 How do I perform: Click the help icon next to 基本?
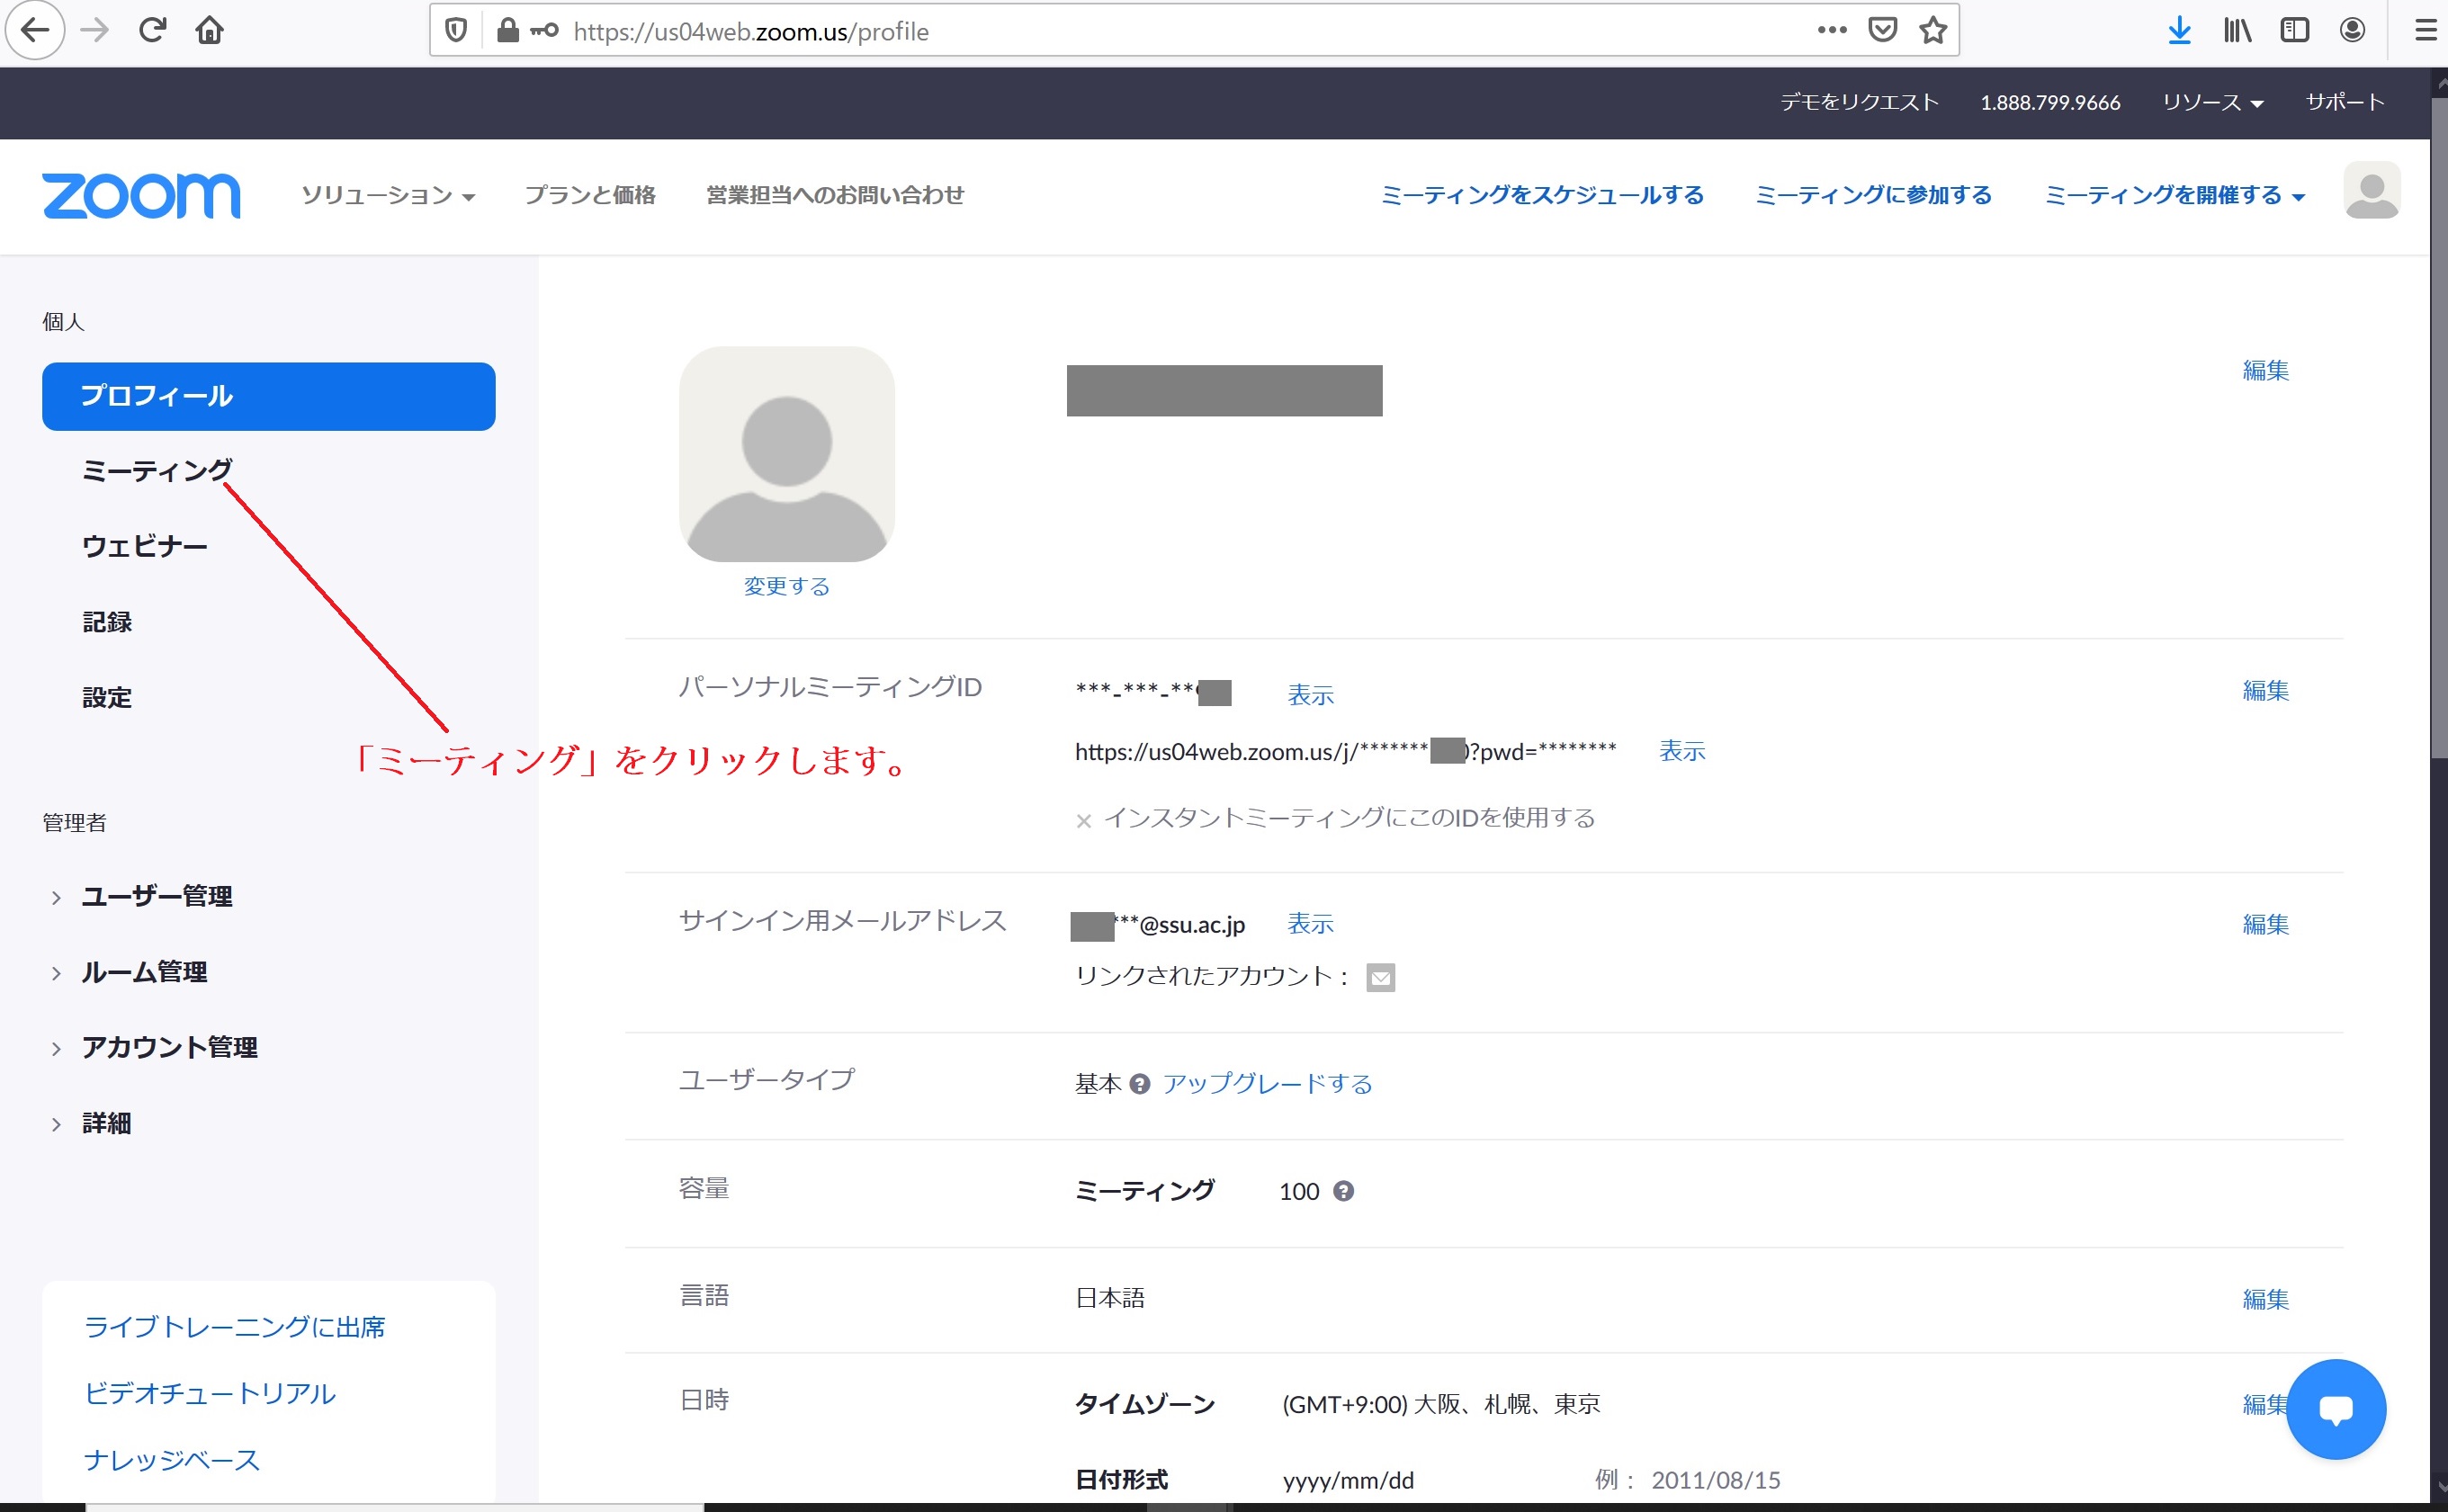click(x=1140, y=1084)
